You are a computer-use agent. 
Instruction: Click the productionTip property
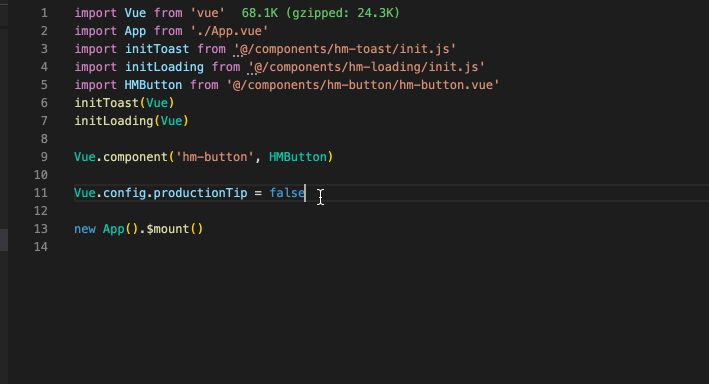click(200, 193)
